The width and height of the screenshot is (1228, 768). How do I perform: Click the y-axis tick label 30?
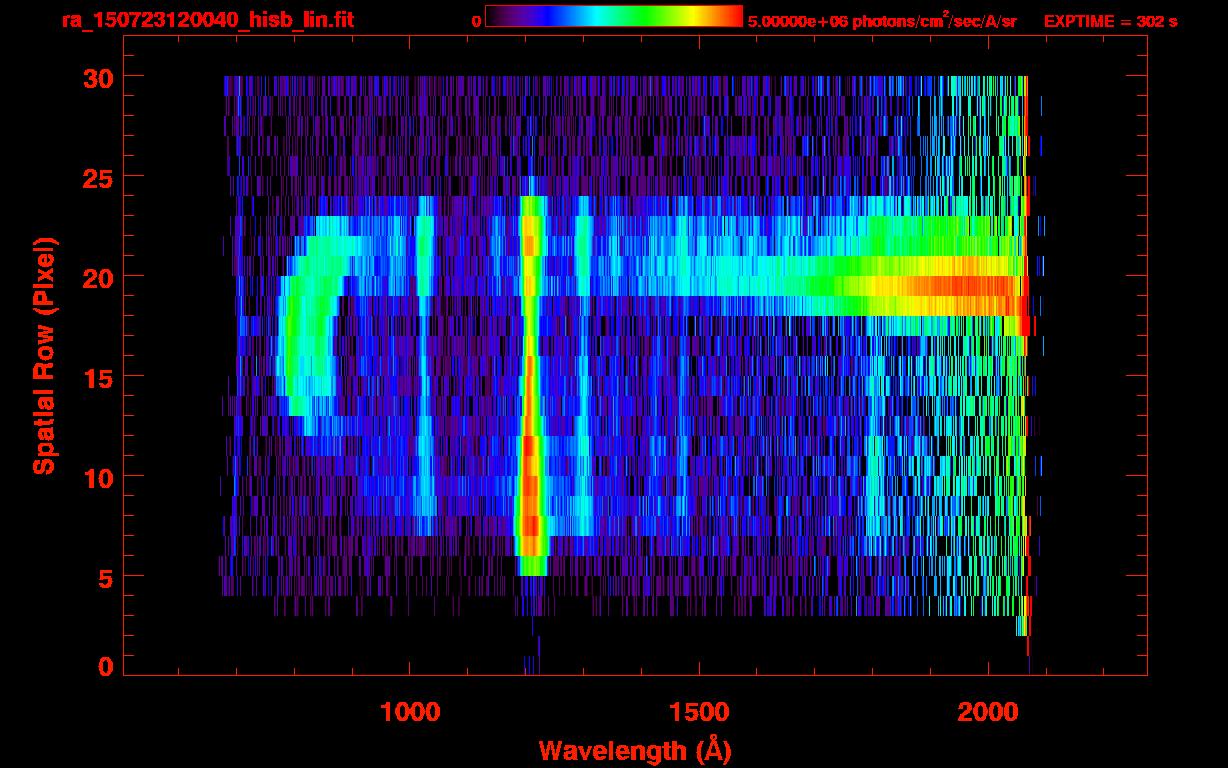coord(98,77)
